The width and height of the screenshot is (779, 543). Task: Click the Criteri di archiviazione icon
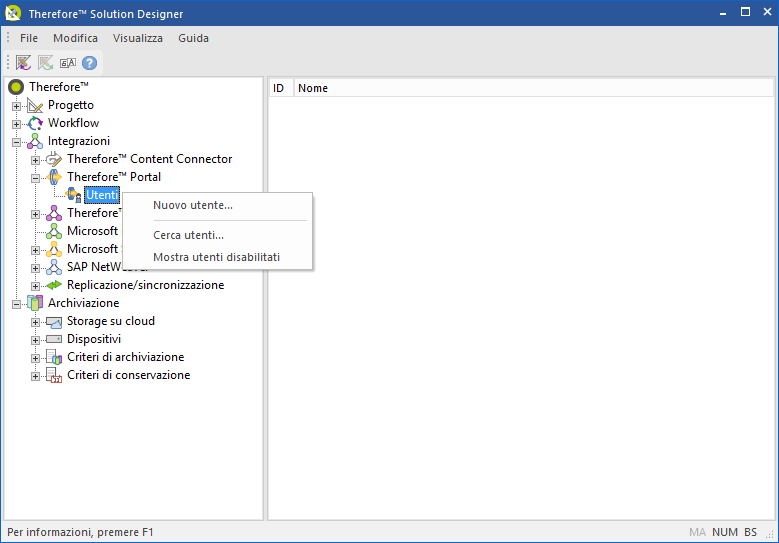pyautogui.click(x=54, y=357)
